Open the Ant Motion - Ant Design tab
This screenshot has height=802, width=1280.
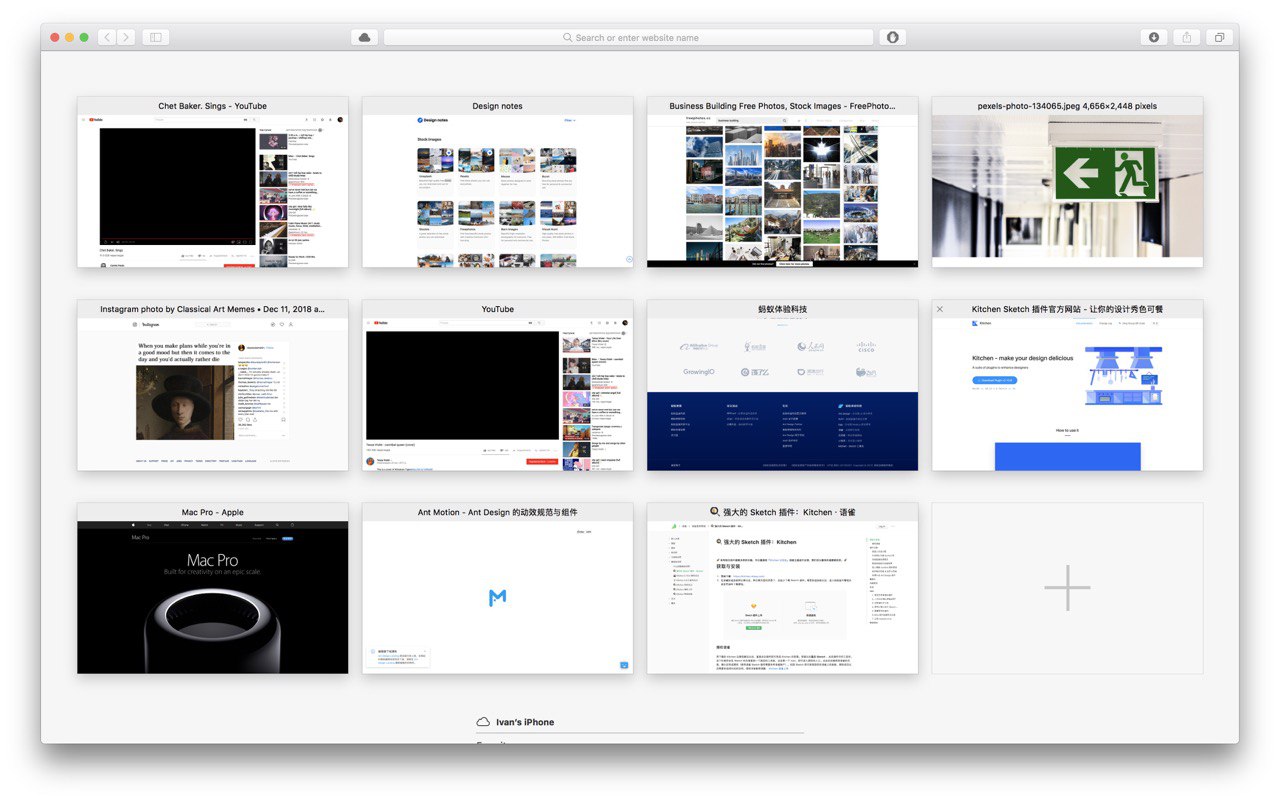click(x=497, y=588)
